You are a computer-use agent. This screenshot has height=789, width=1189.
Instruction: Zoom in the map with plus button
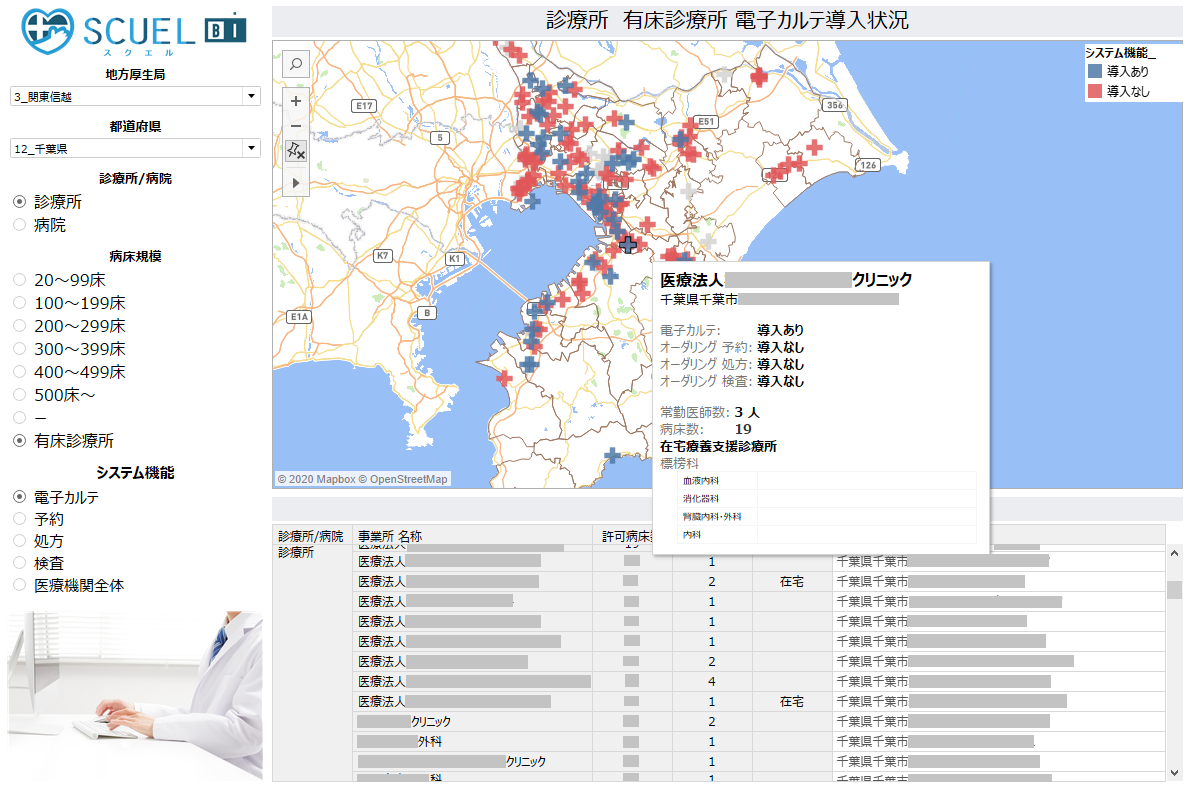point(296,101)
